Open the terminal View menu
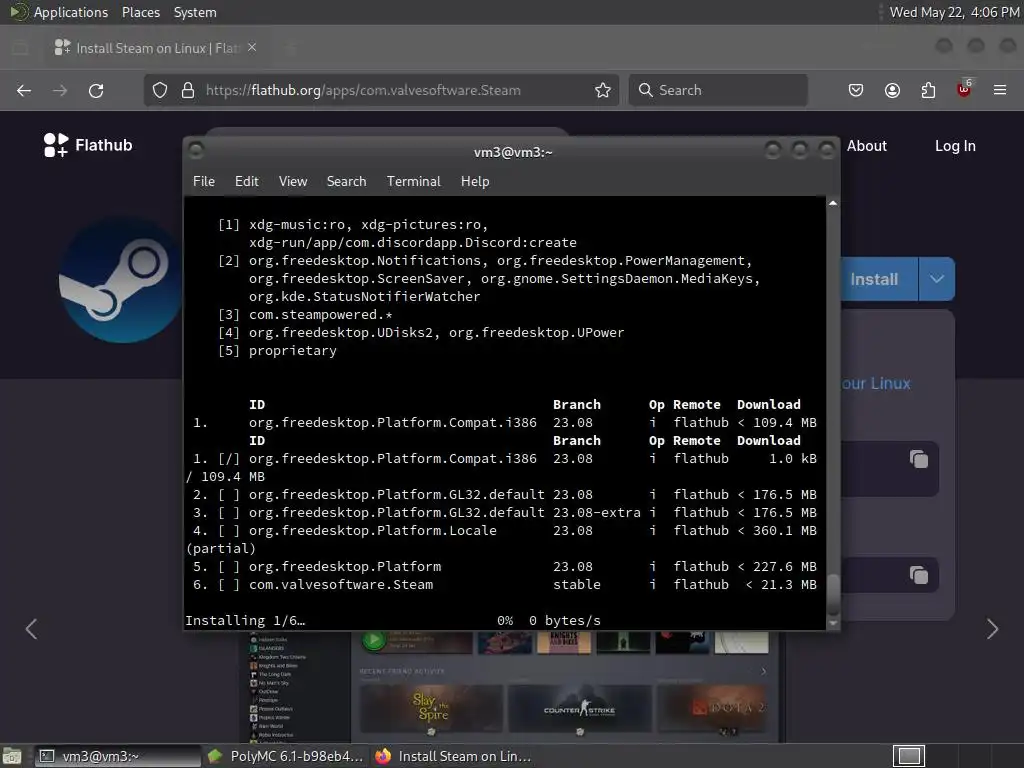1024x768 pixels. pos(293,181)
